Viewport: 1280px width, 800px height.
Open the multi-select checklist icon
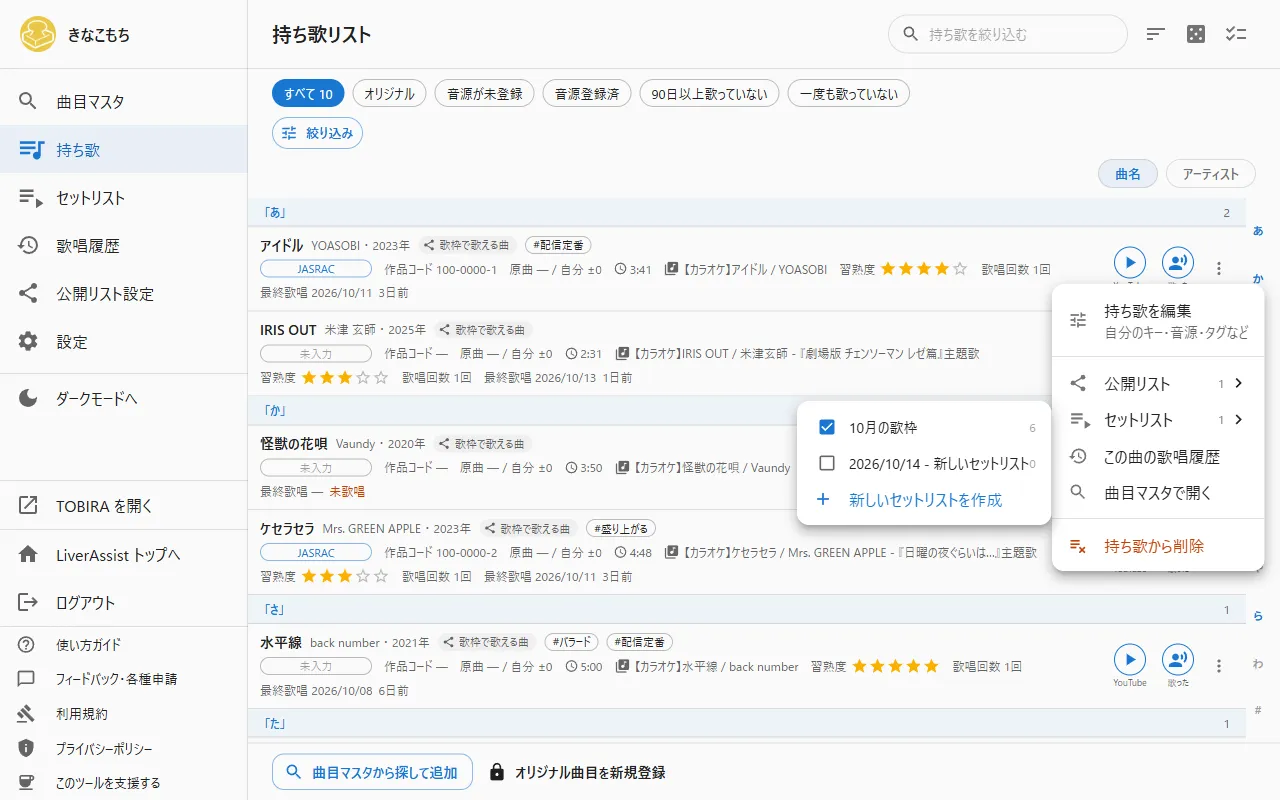click(1236, 34)
